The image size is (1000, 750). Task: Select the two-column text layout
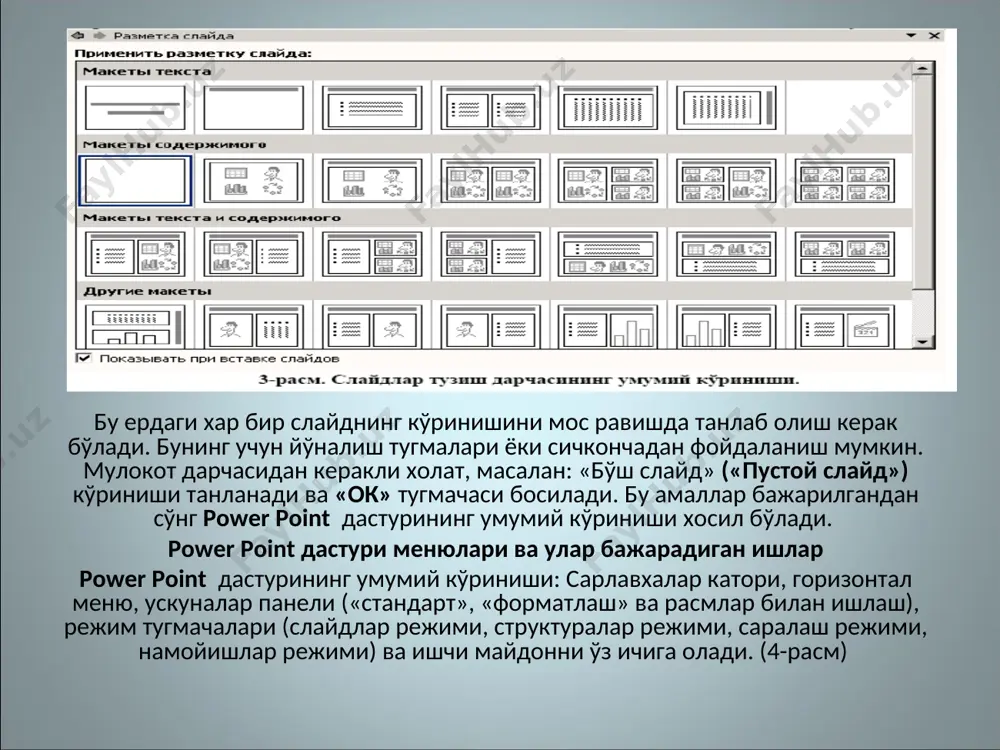[490, 108]
